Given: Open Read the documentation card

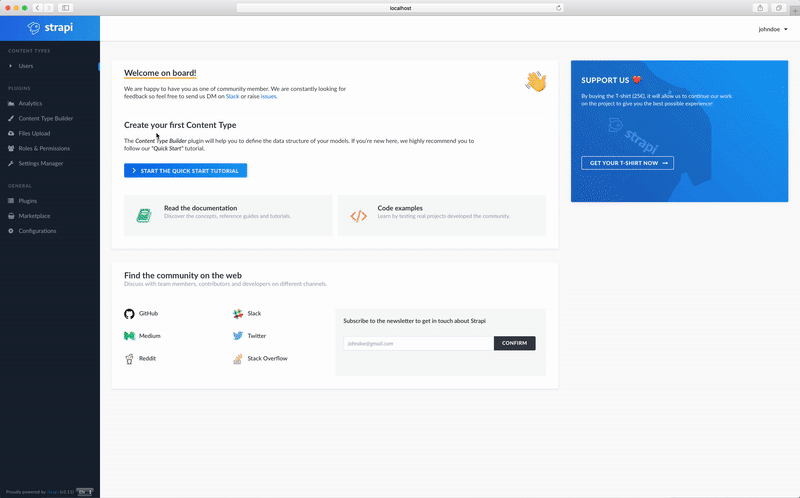Looking at the screenshot, I should pyautogui.click(x=228, y=215).
